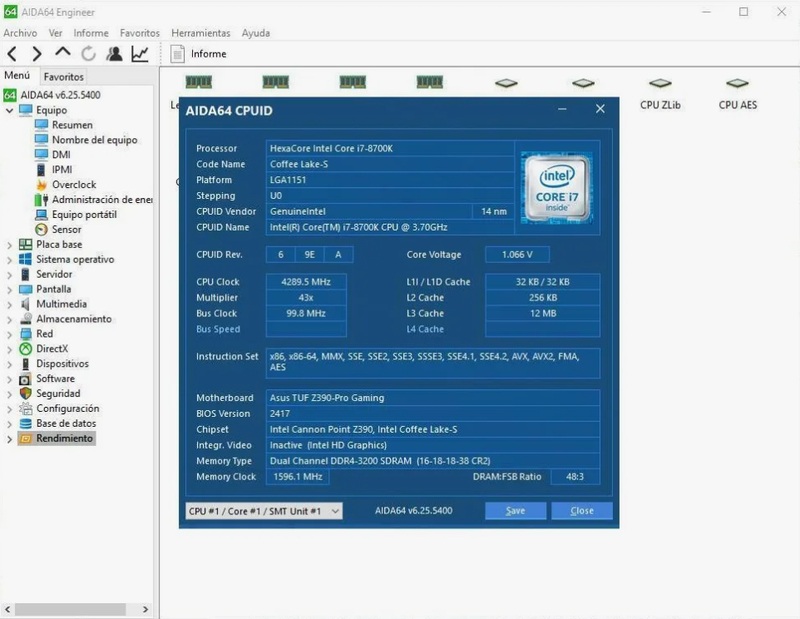
Task: Expand the Pantalla tree node
Action: coord(9,289)
